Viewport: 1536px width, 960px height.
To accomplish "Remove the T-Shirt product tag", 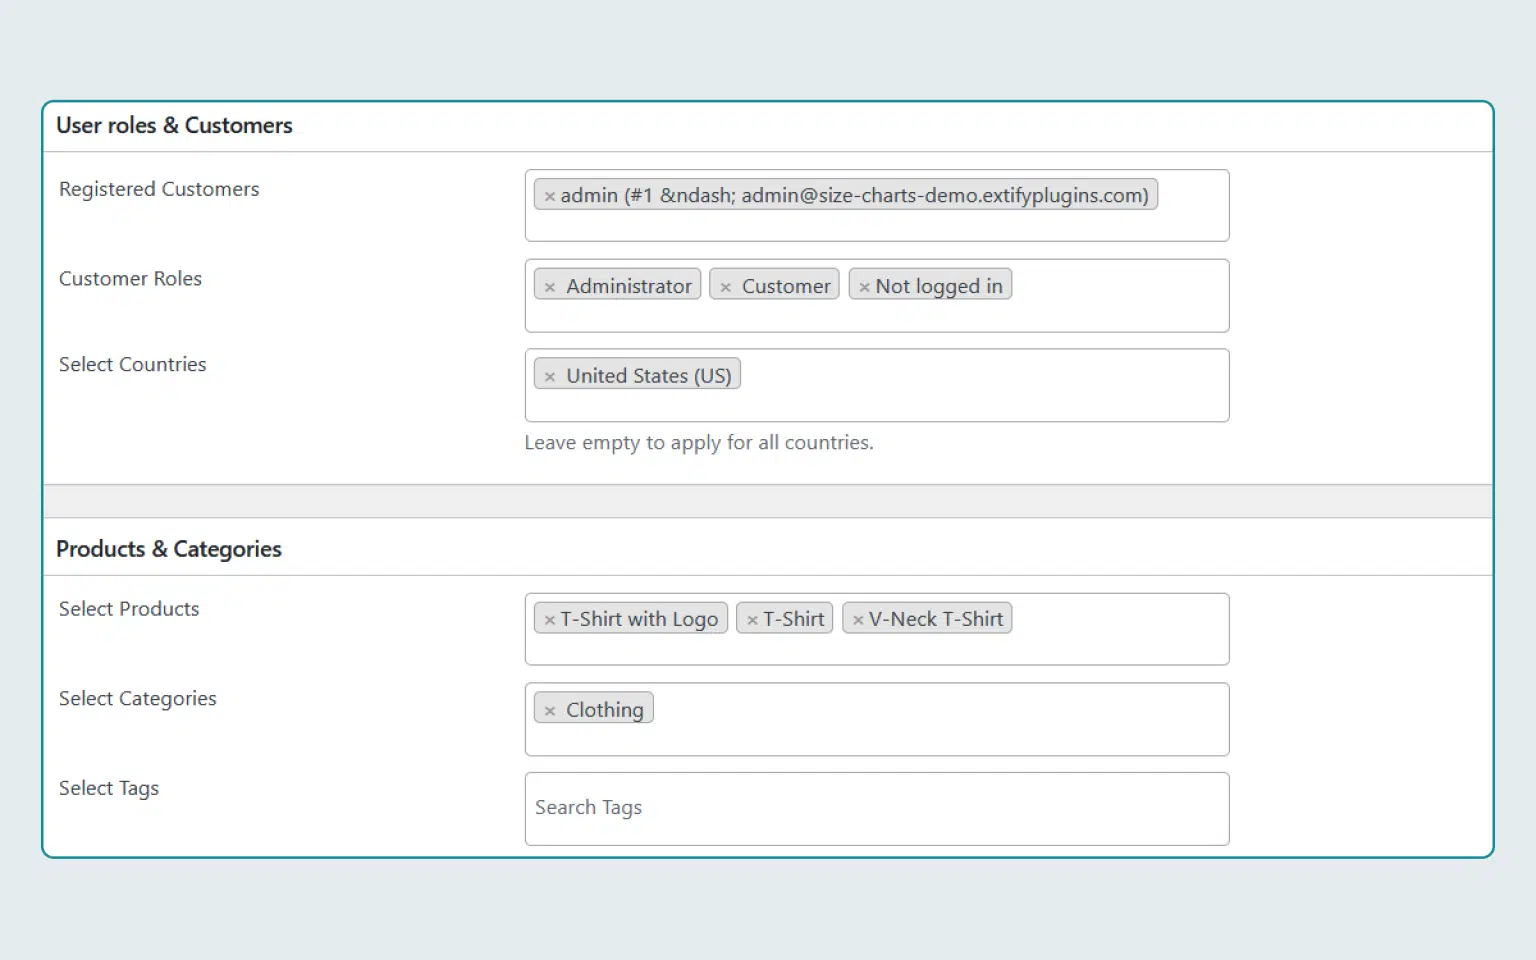I will [x=752, y=620].
